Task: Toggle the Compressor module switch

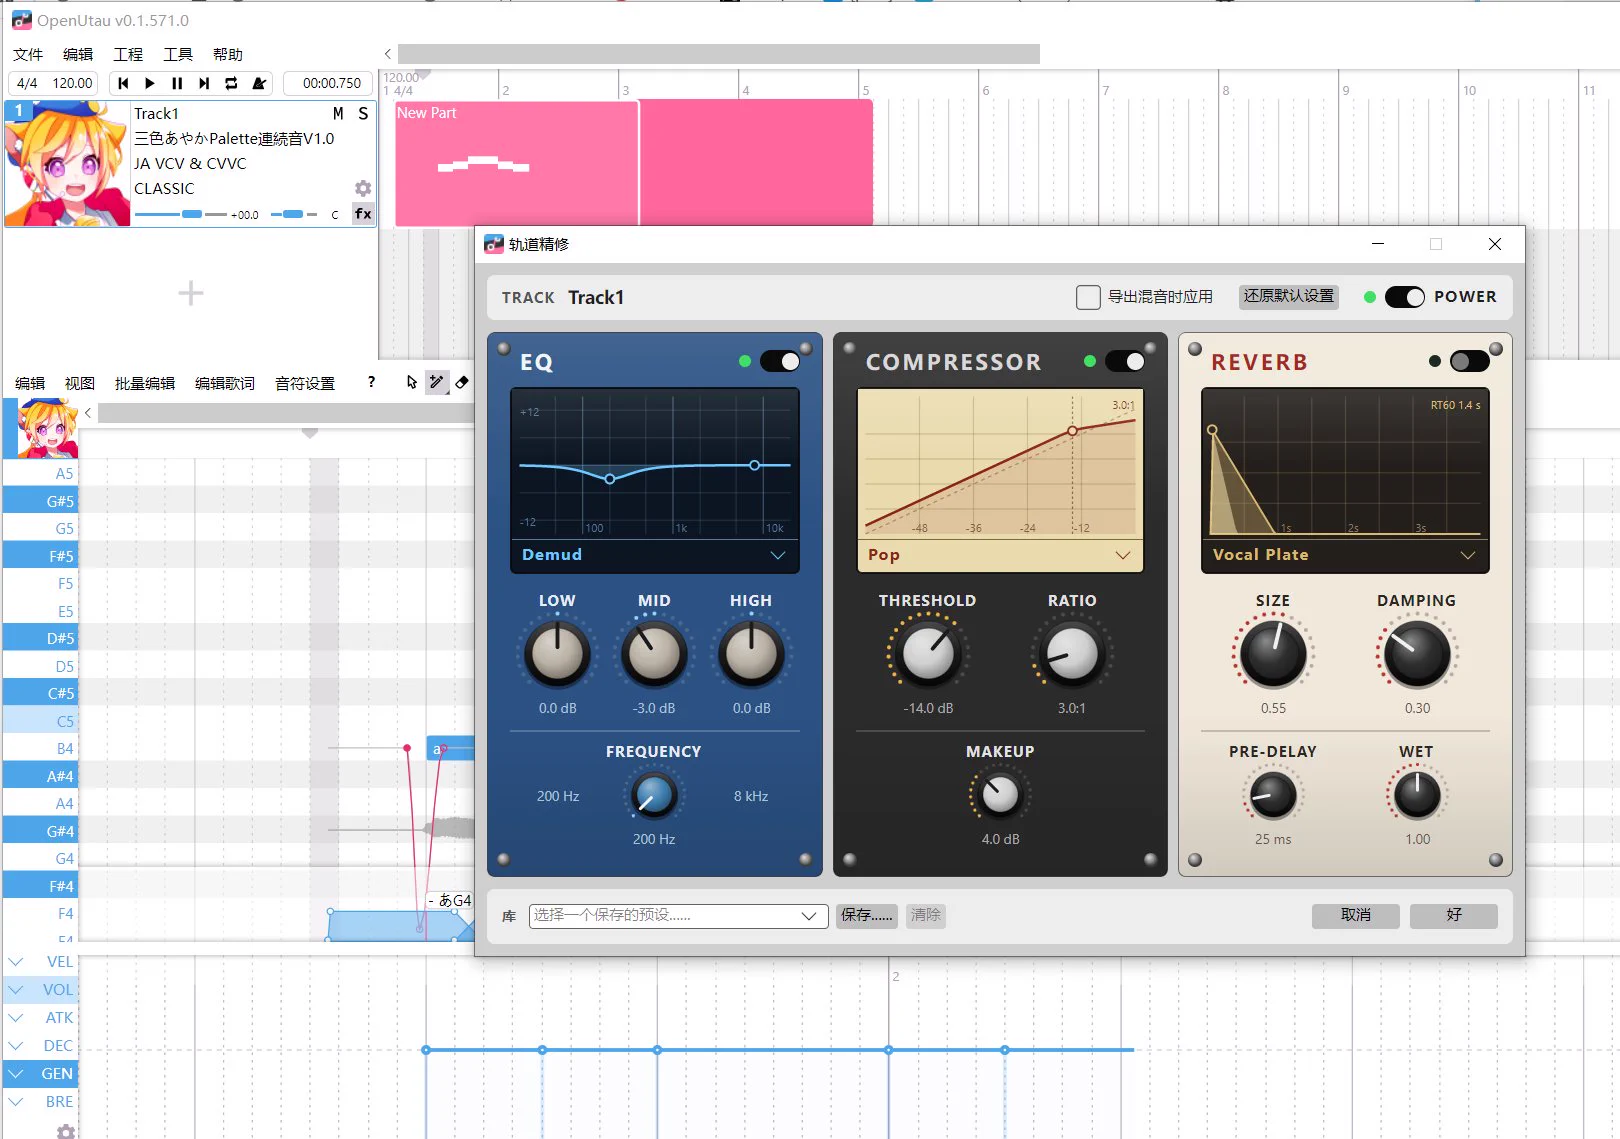Action: point(1125,361)
